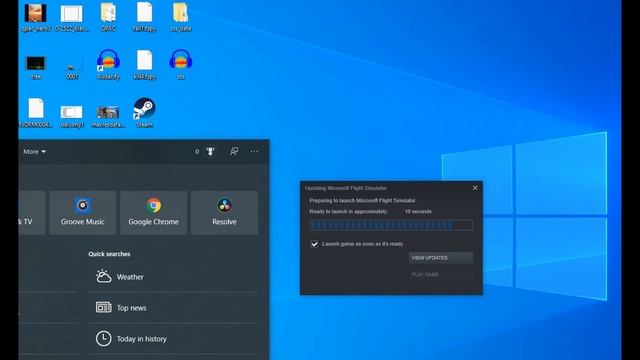Select the NORM0004 file on the desktop
Image resolution: width=640 pixels, height=360 pixels.
36,113
